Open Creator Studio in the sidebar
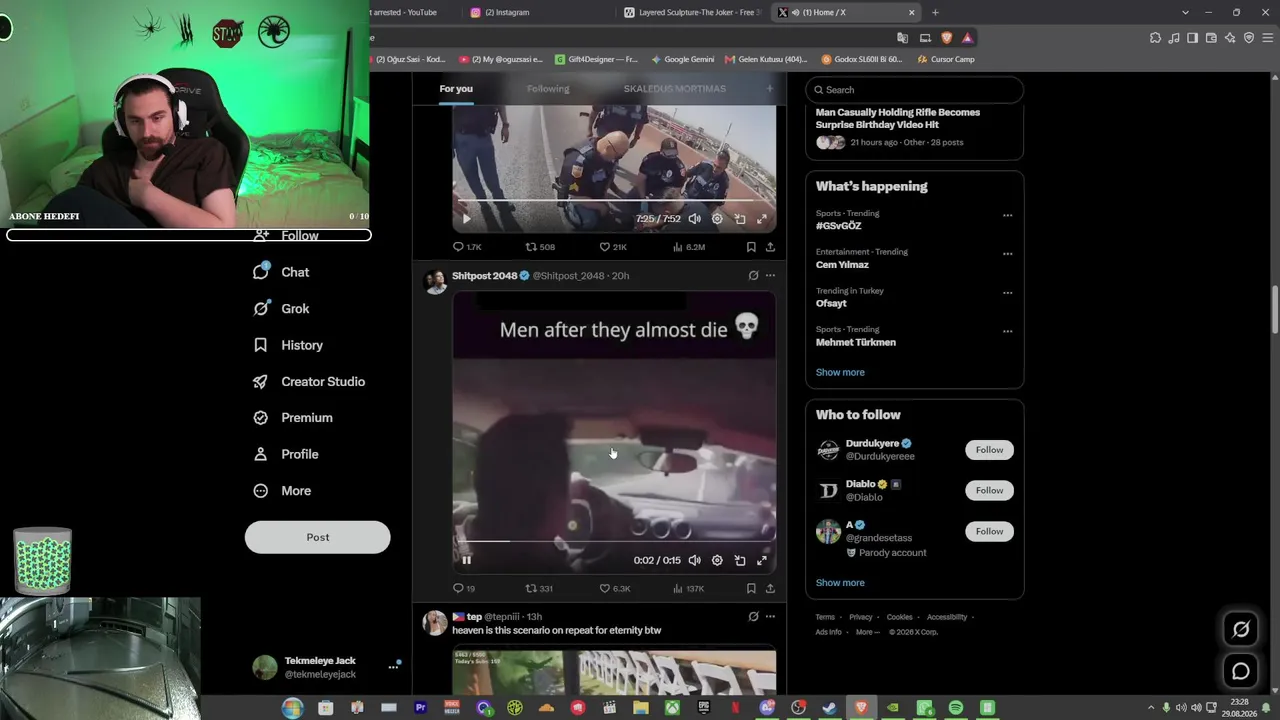Screen dimensions: 1280x720 tap(309, 382)
